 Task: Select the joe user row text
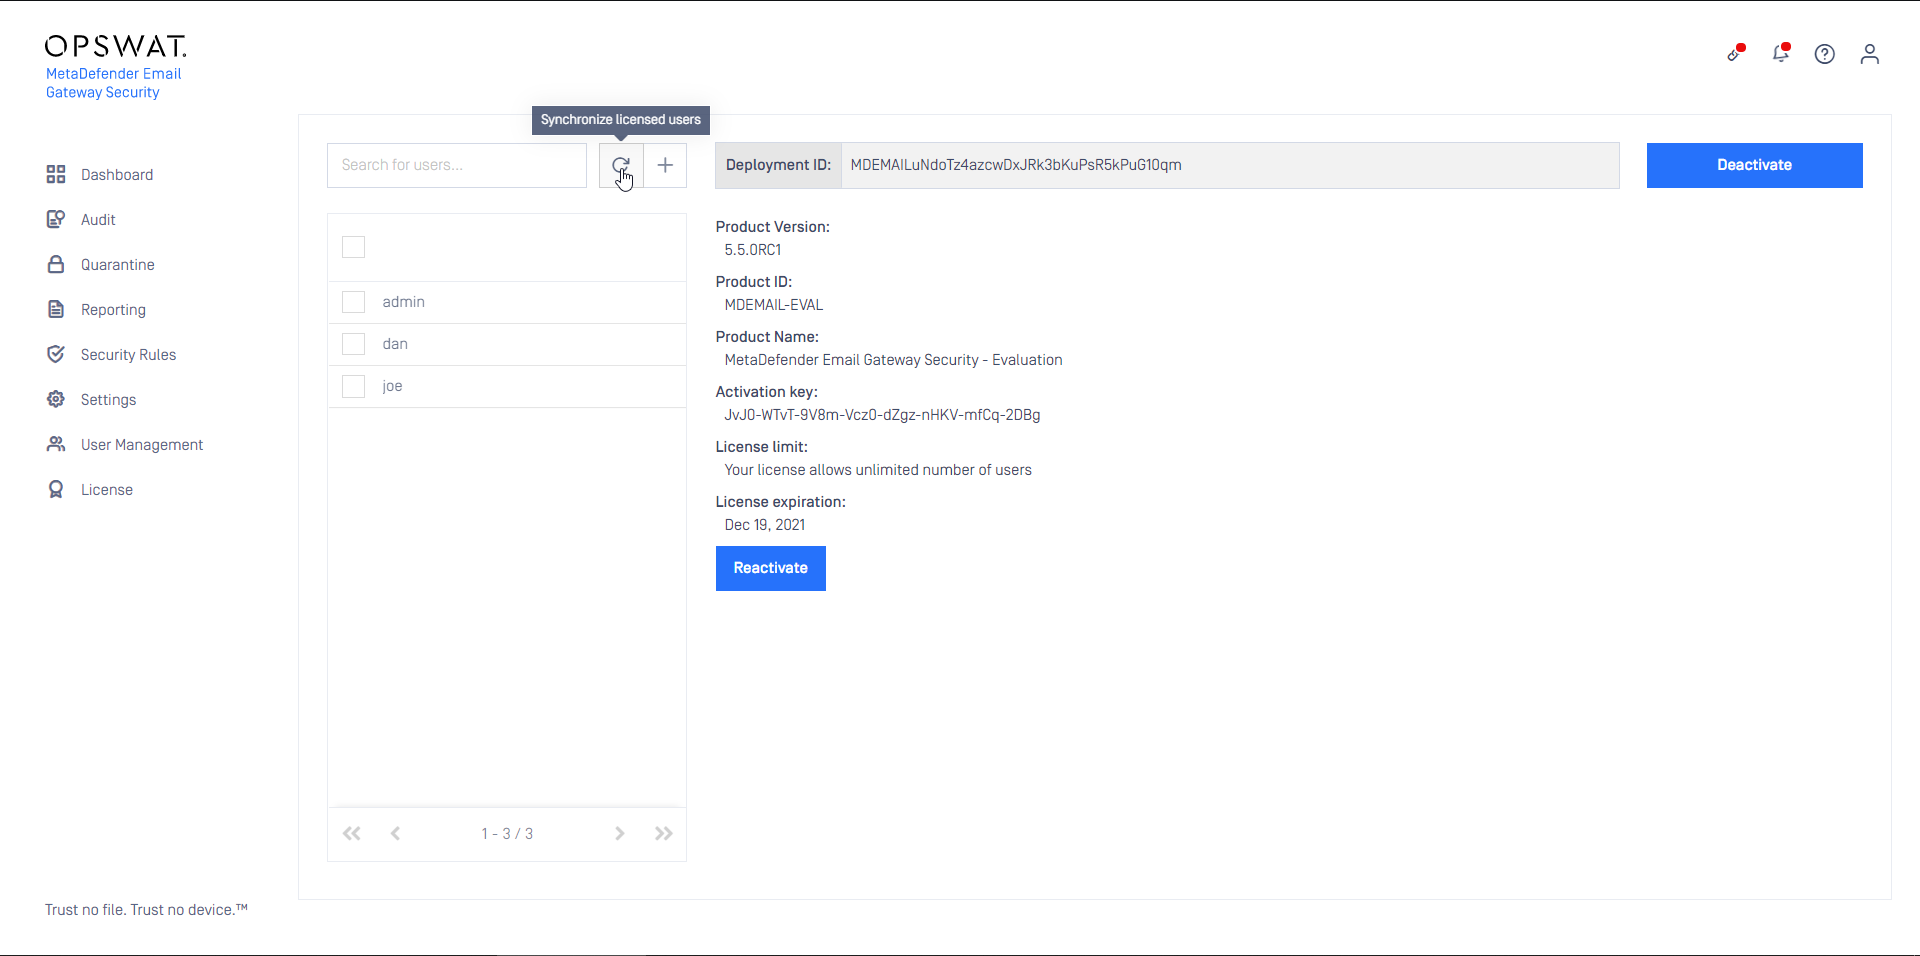392,386
